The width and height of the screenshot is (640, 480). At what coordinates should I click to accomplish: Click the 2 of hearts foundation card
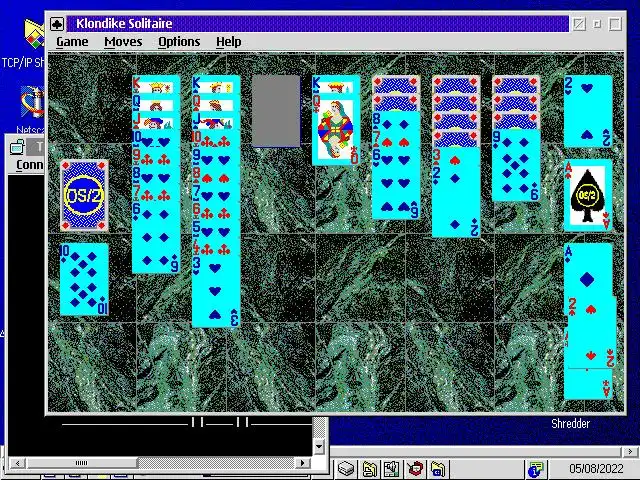tap(592, 333)
